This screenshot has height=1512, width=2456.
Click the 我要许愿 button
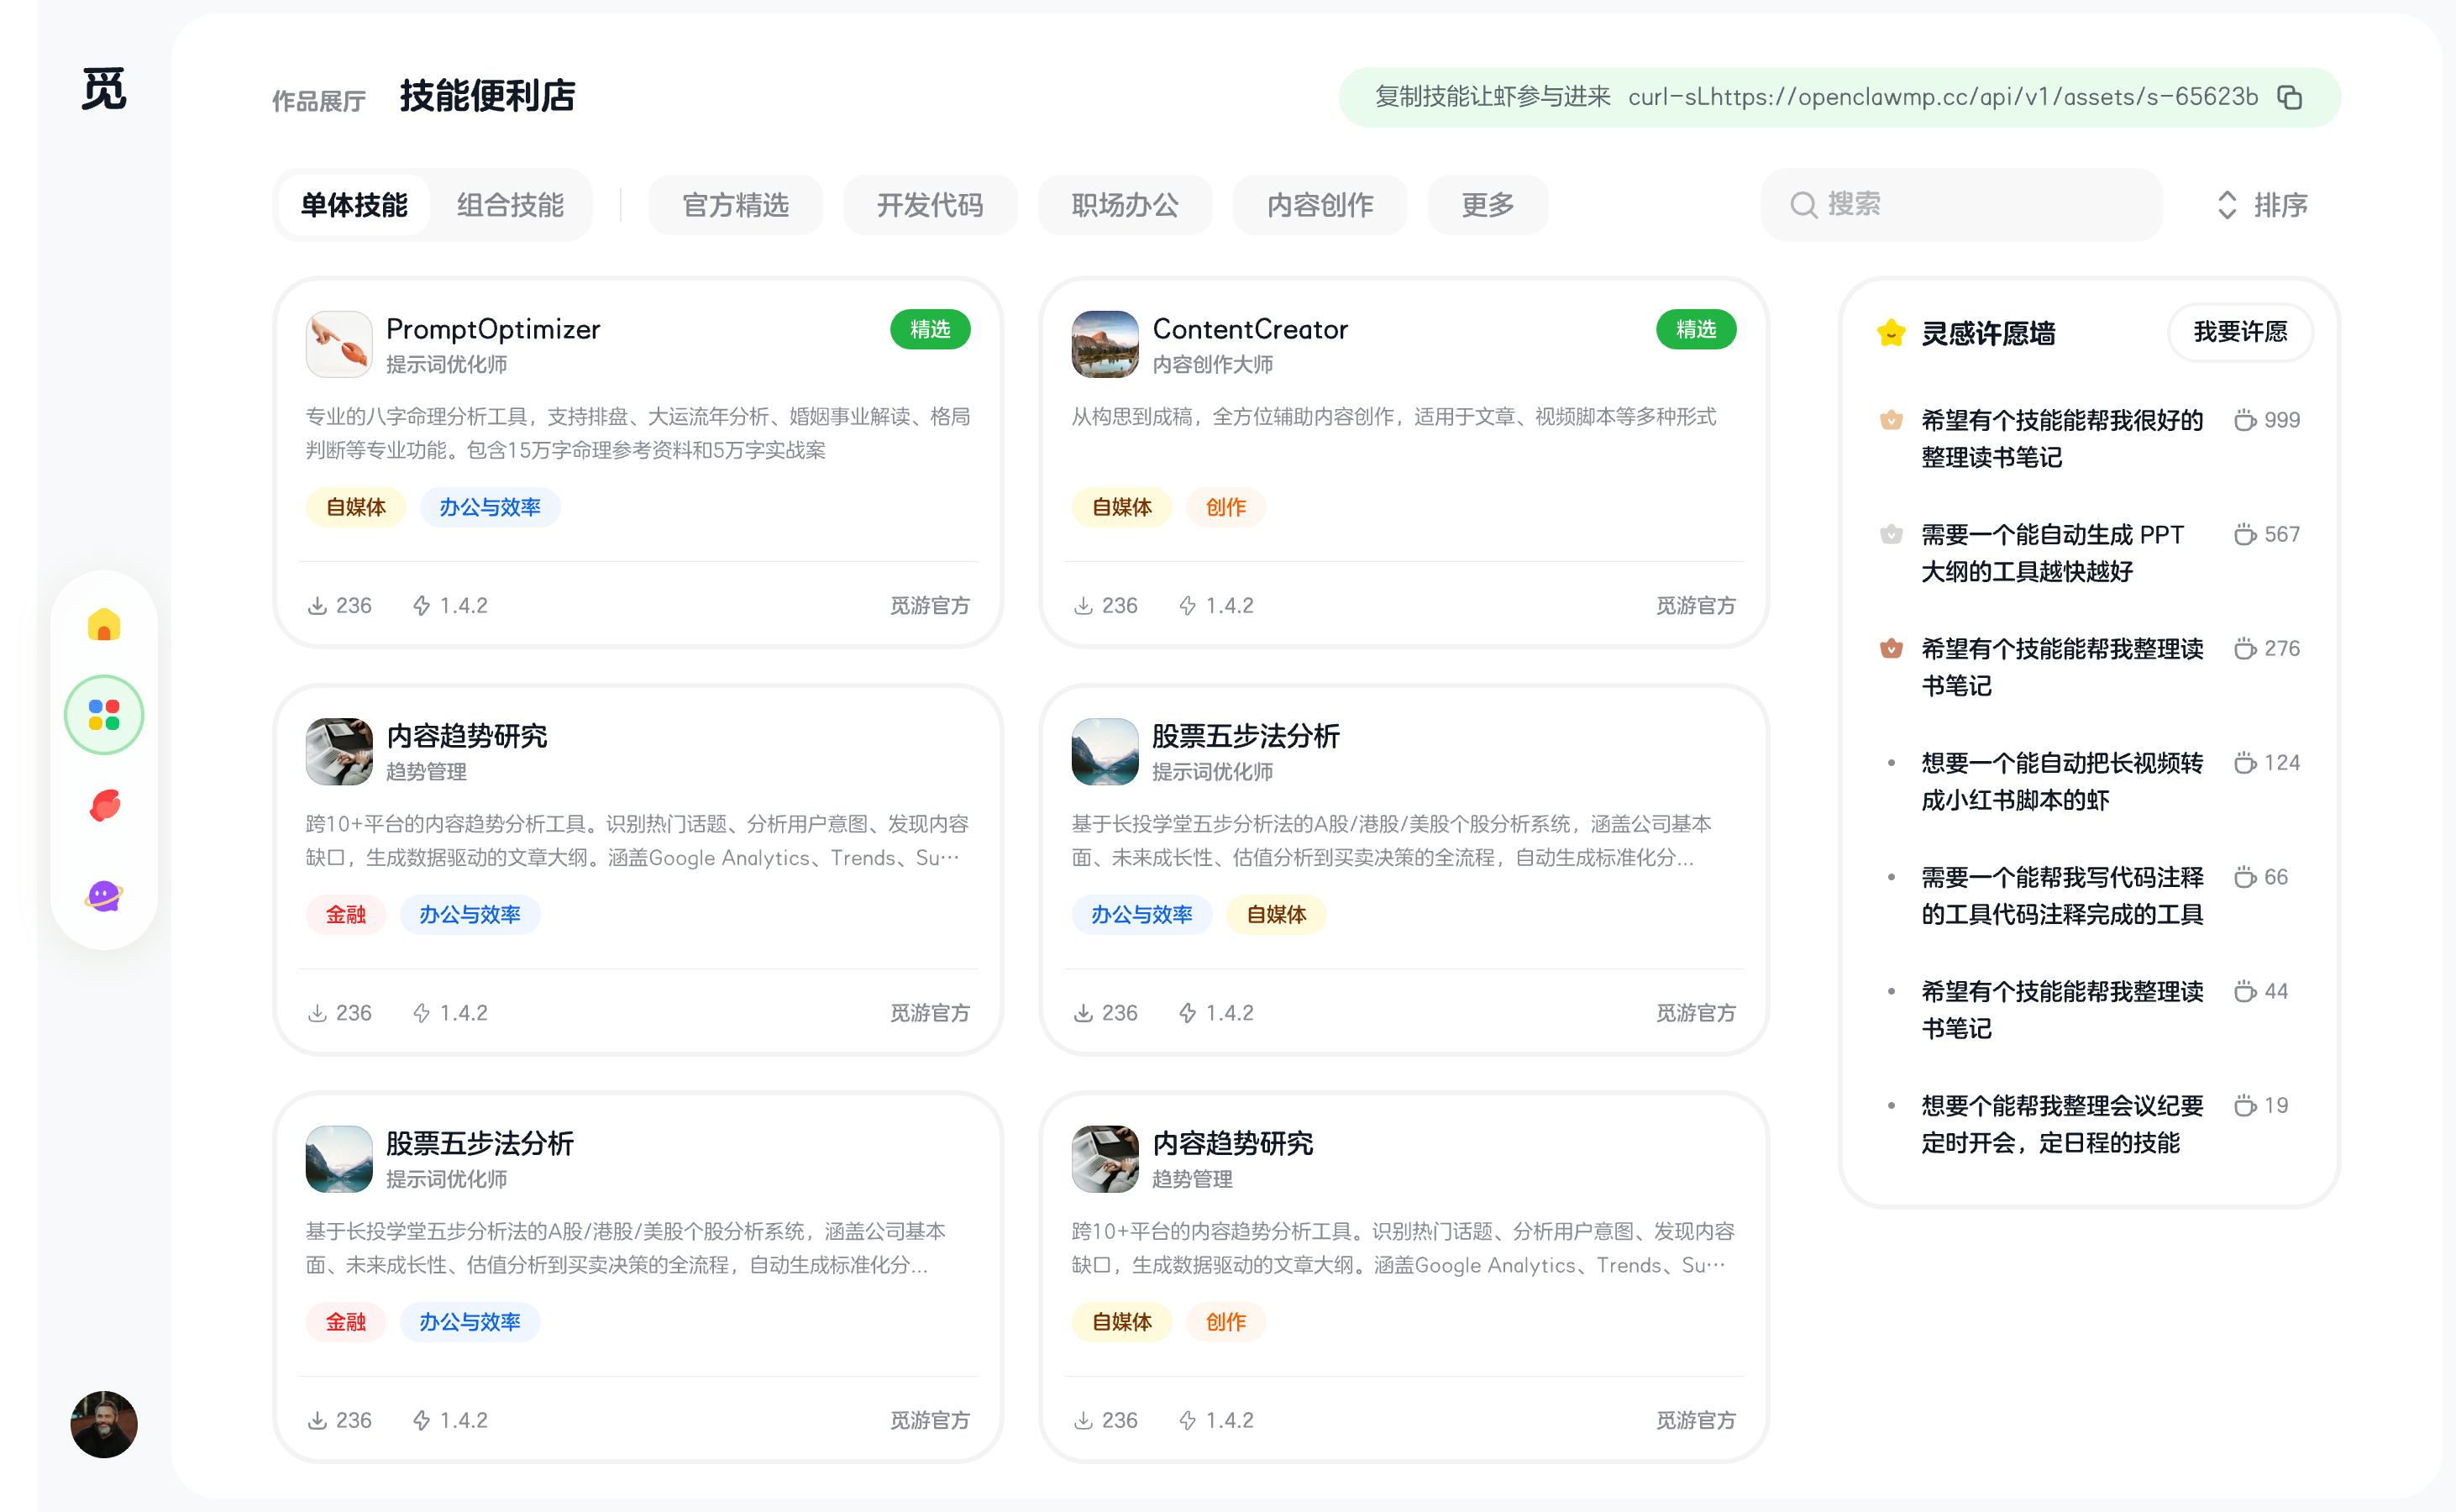pos(2239,332)
